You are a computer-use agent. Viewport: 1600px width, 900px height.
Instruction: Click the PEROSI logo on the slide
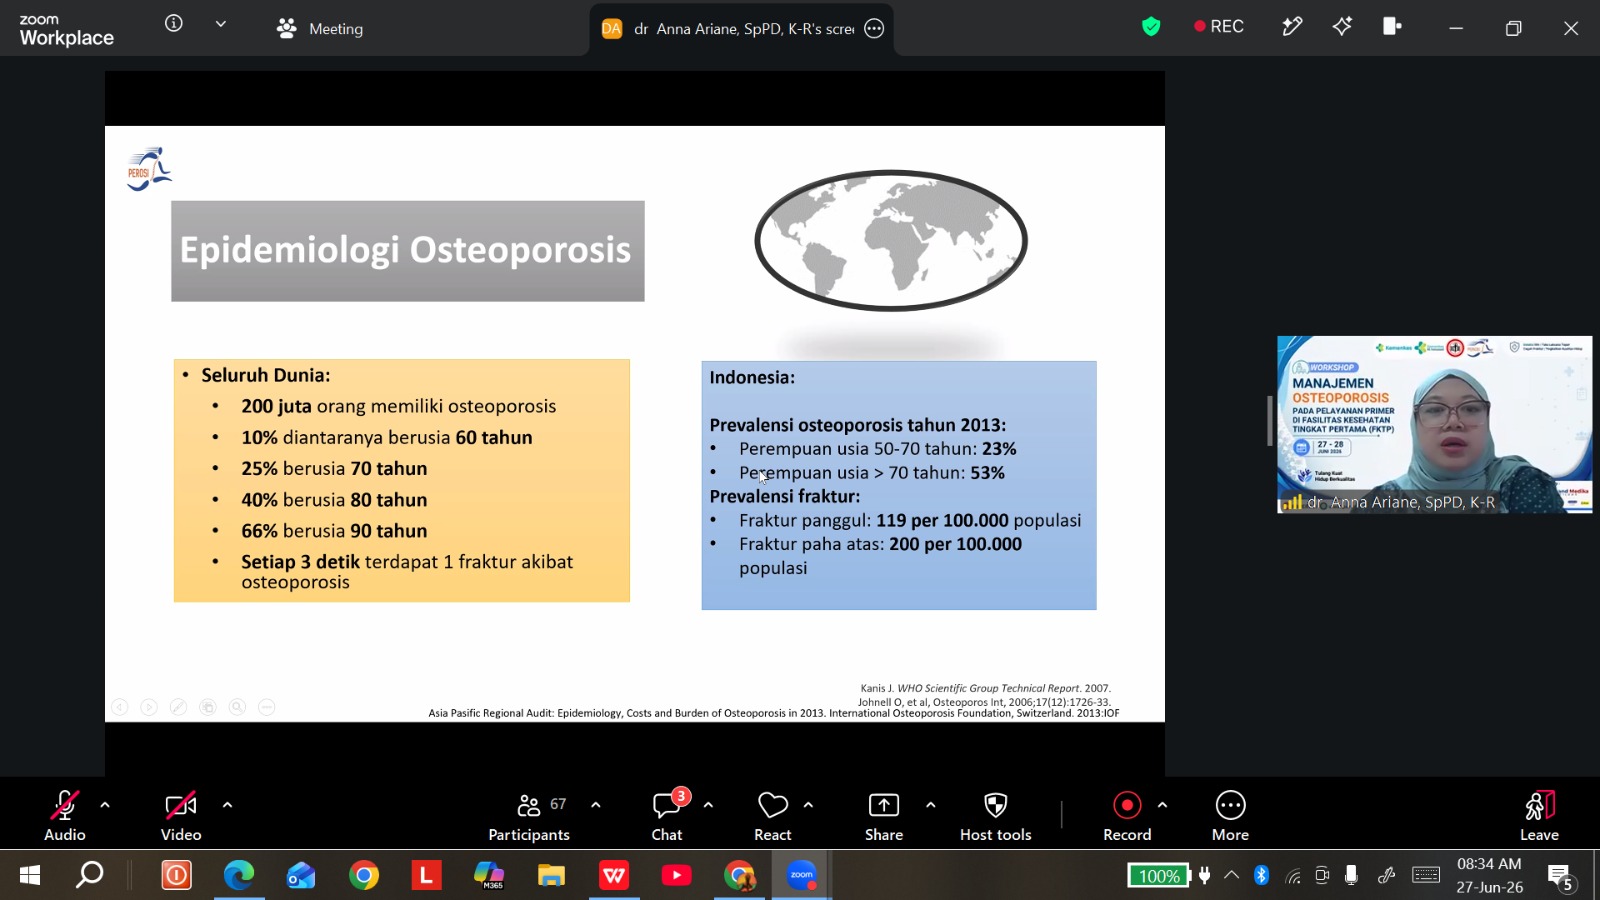[149, 169]
